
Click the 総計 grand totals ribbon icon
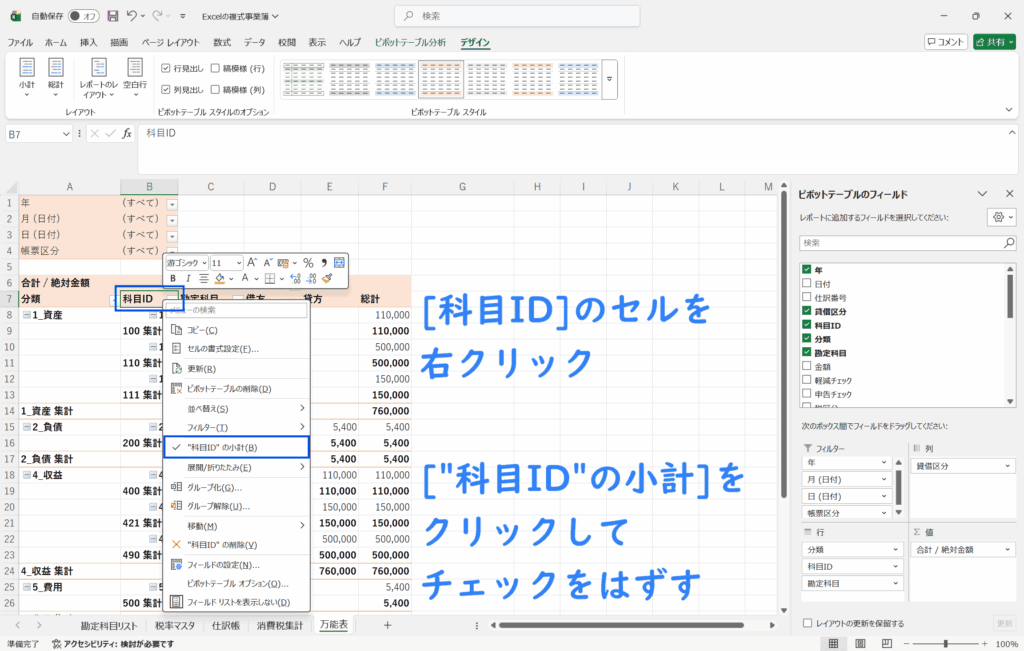[x=55, y=75]
